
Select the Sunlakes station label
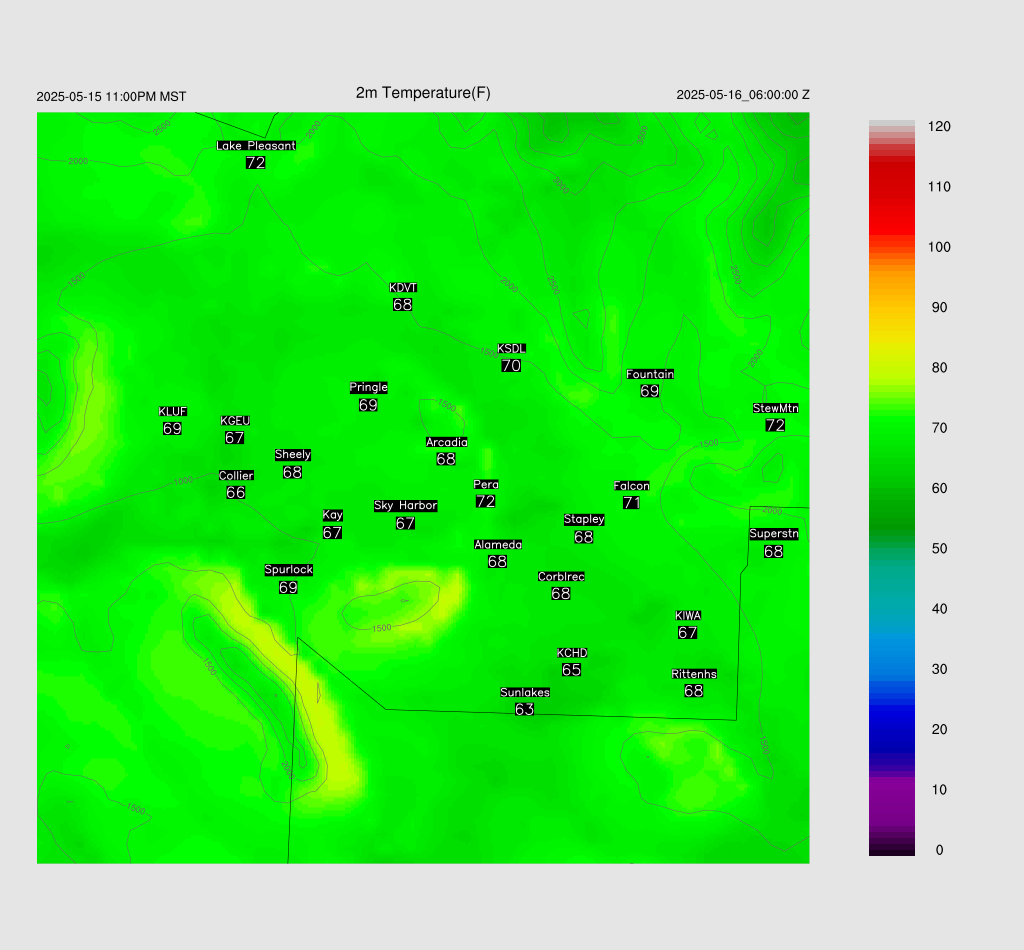(525, 692)
